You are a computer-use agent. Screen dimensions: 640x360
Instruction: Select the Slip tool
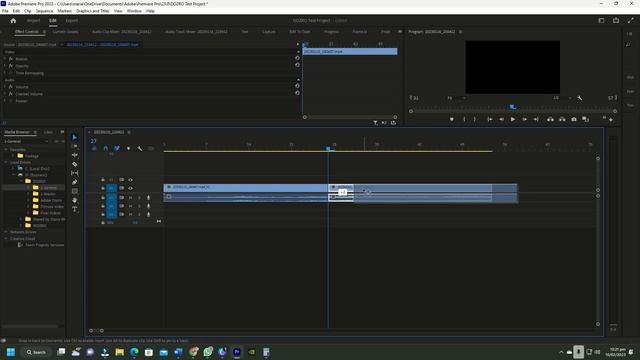74,173
